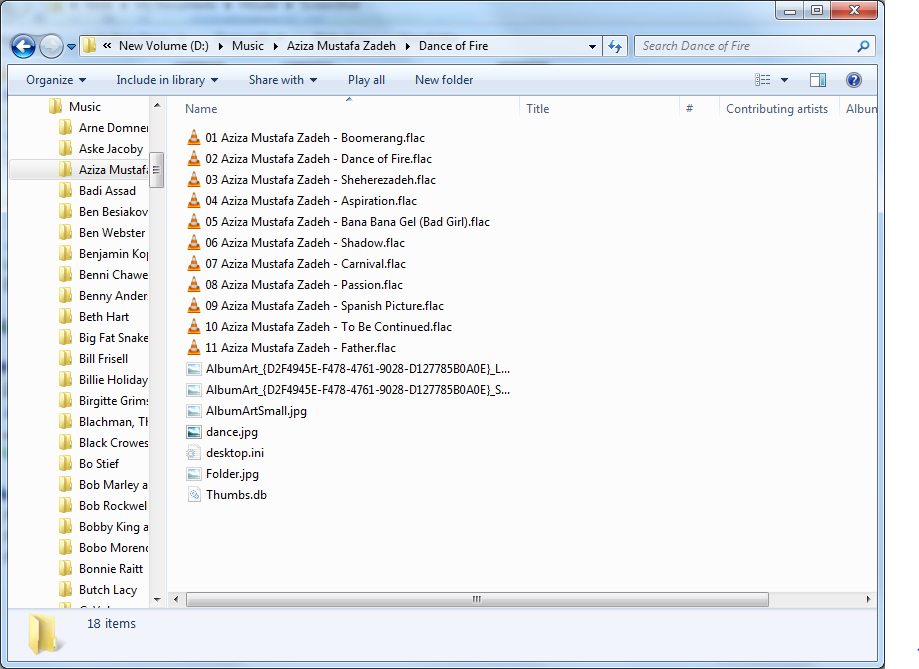Open the Ben Webster folder
The image size is (919, 669).
tap(112, 233)
